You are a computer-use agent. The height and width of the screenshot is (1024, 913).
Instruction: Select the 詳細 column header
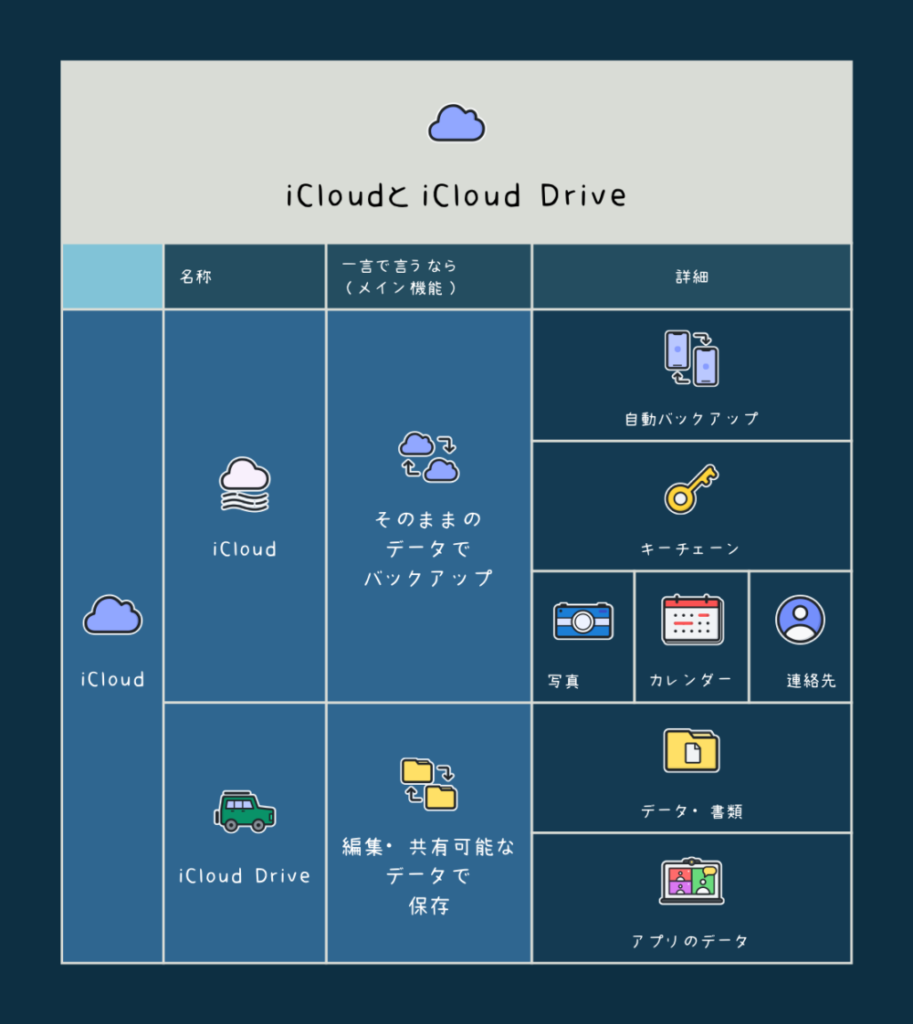coord(691,277)
